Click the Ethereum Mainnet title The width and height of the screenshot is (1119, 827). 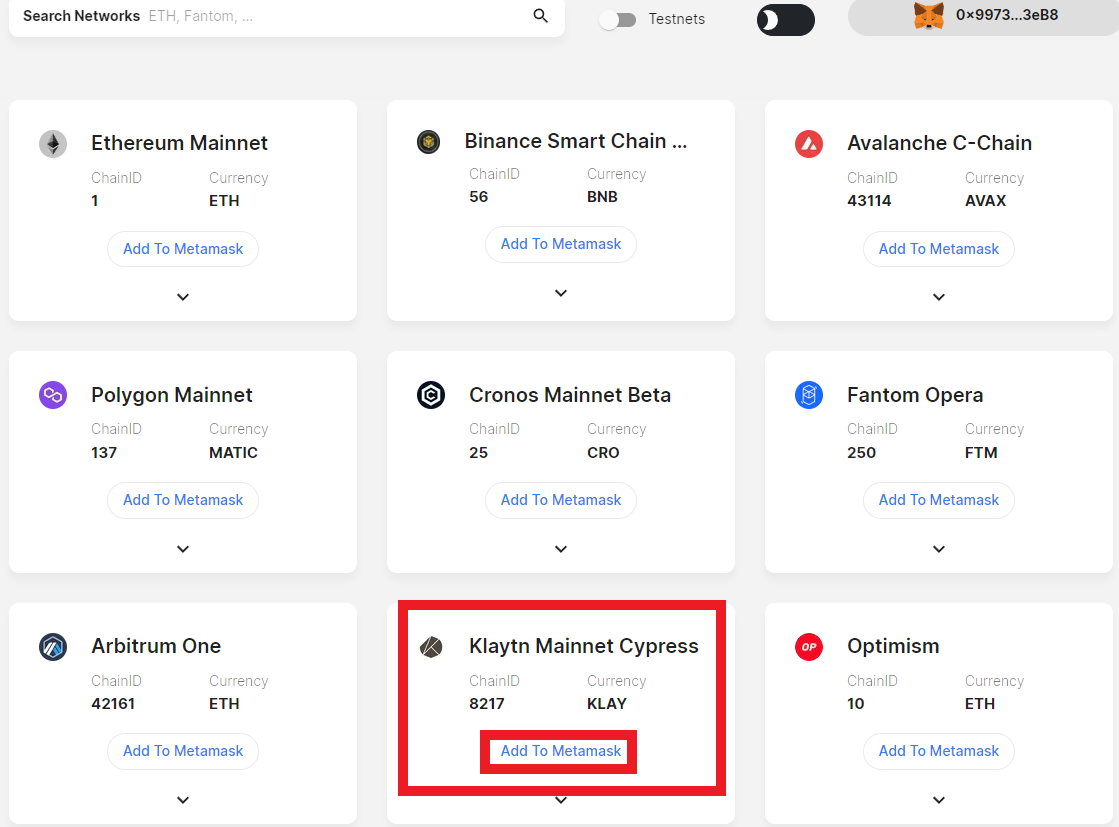coord(179,143)
